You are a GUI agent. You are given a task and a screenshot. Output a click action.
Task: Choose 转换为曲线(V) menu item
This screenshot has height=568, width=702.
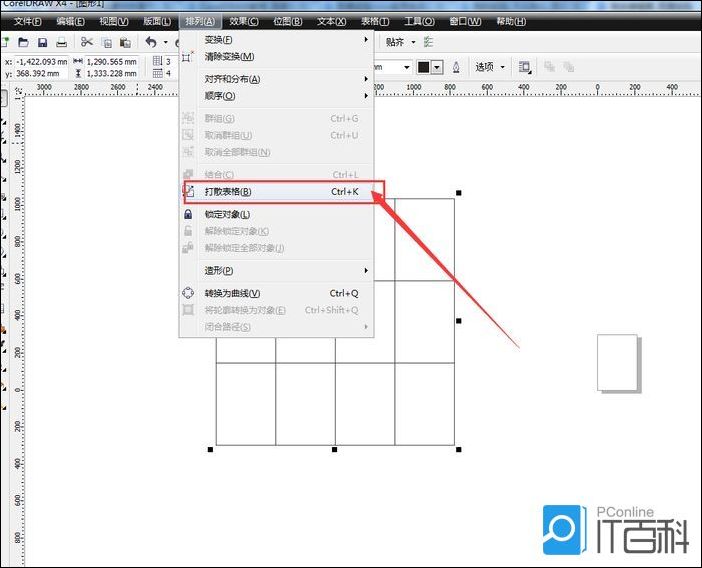pos(277,293)
